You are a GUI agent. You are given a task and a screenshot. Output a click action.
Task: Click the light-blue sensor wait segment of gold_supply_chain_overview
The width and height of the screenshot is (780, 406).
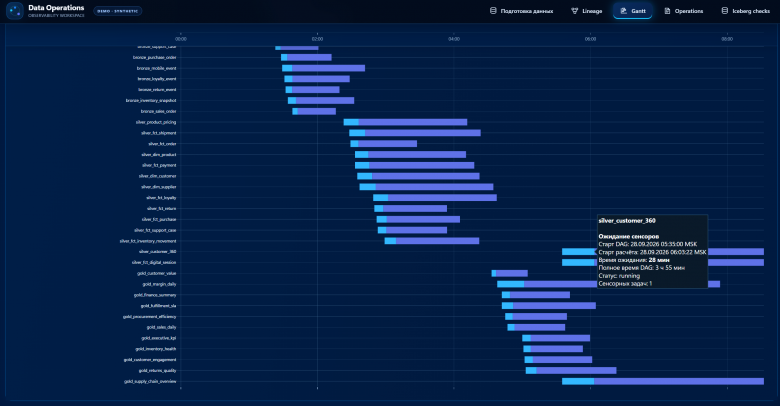[578, 382]
